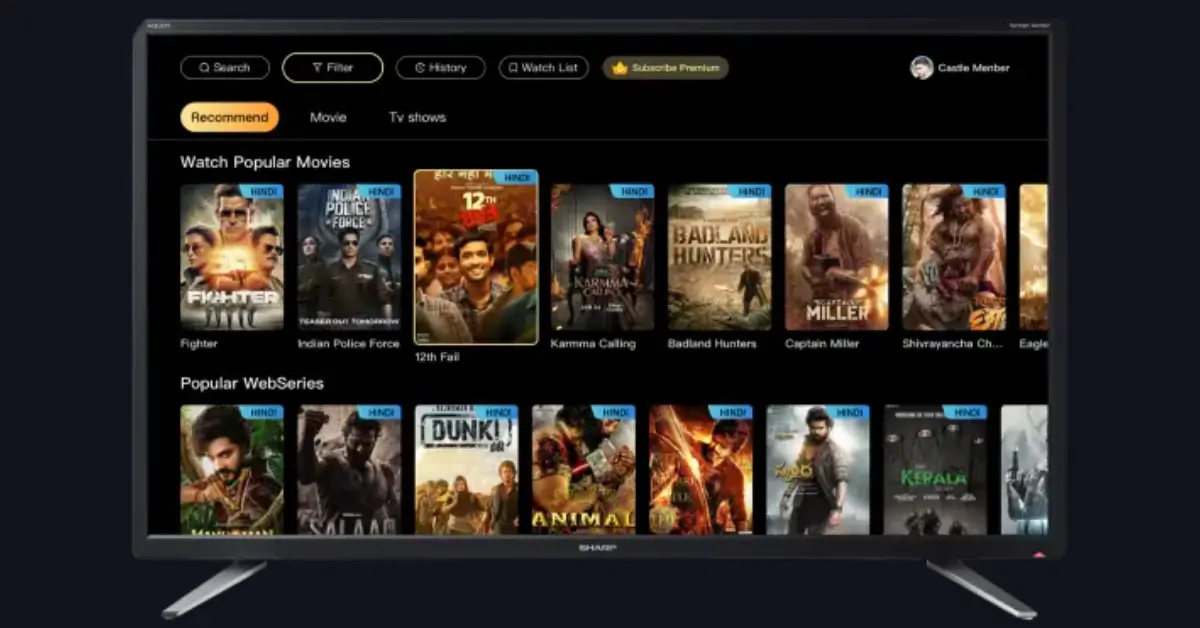The height and width of the screenshot is (628, 1200).
Task: Open the Filter options
Action: [x=332, y=68]
